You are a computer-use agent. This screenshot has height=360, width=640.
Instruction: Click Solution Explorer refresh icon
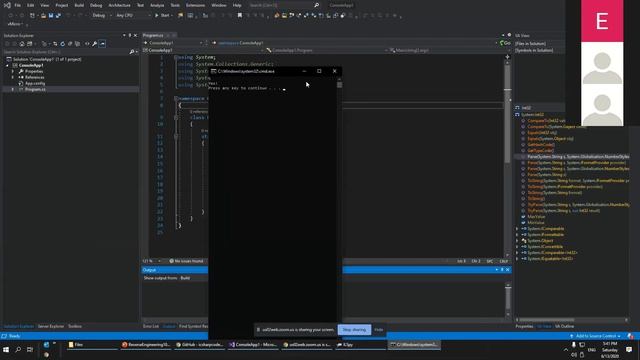click(62, 44)
